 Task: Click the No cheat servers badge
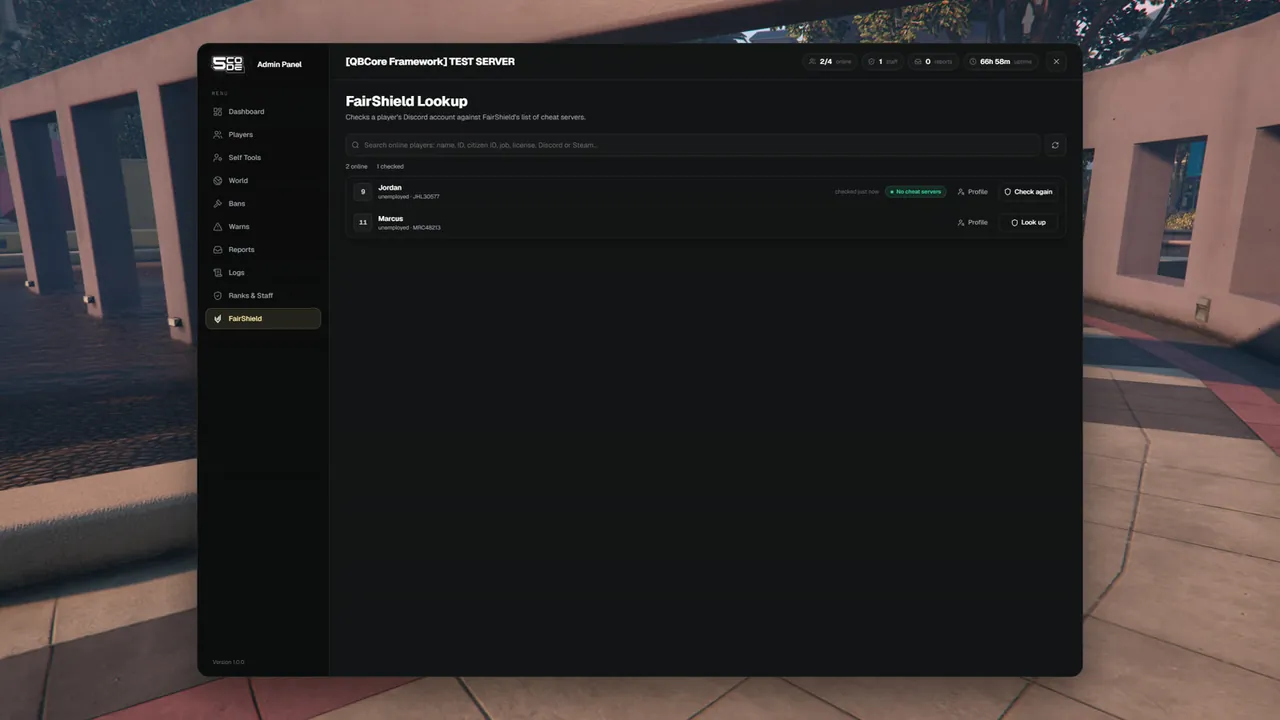(915, 192)
